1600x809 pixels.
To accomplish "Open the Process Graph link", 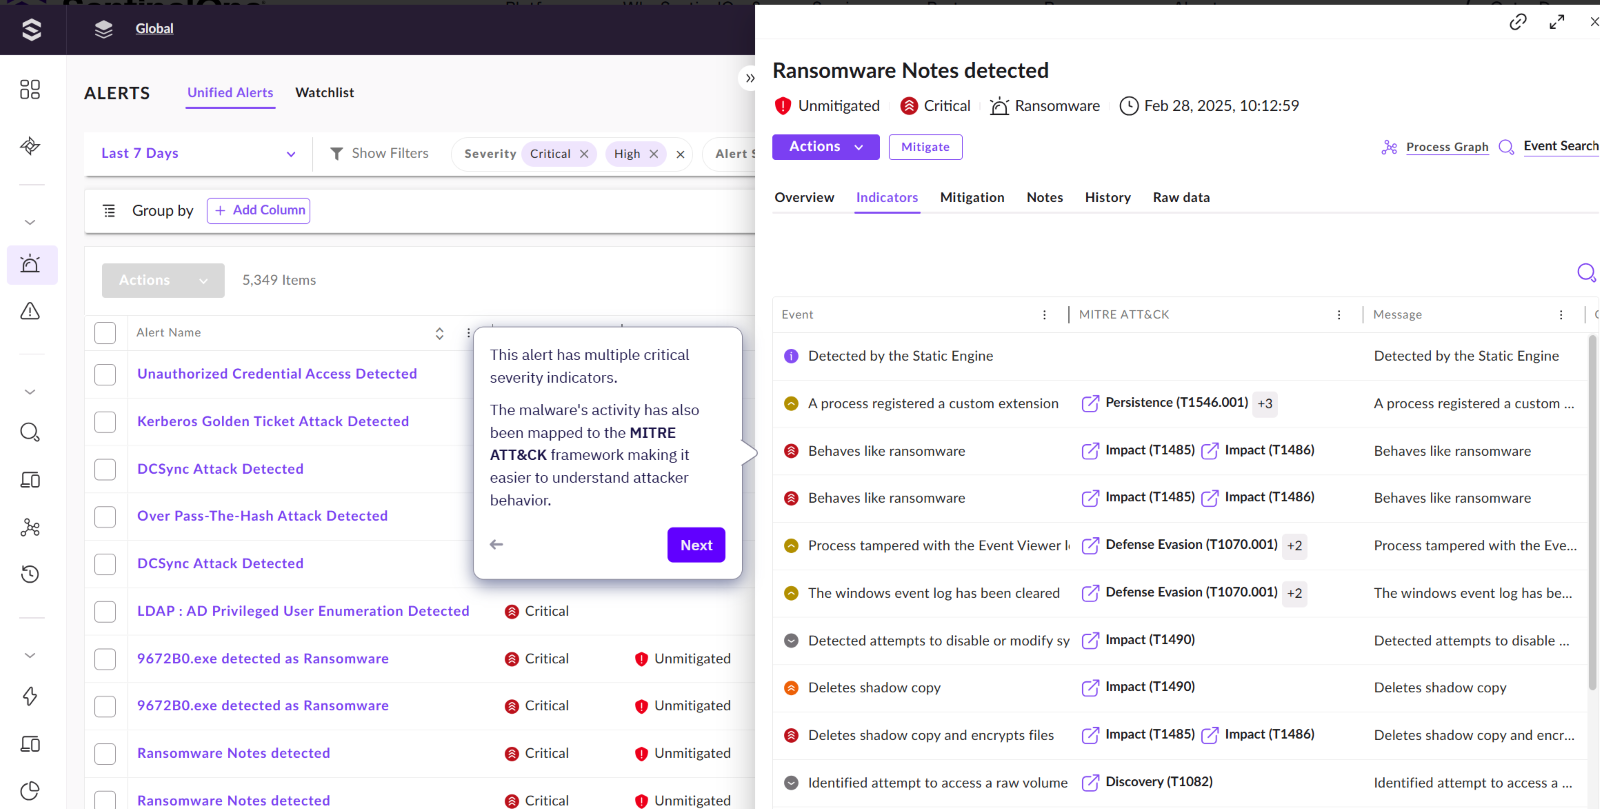I will [1447, 147].
